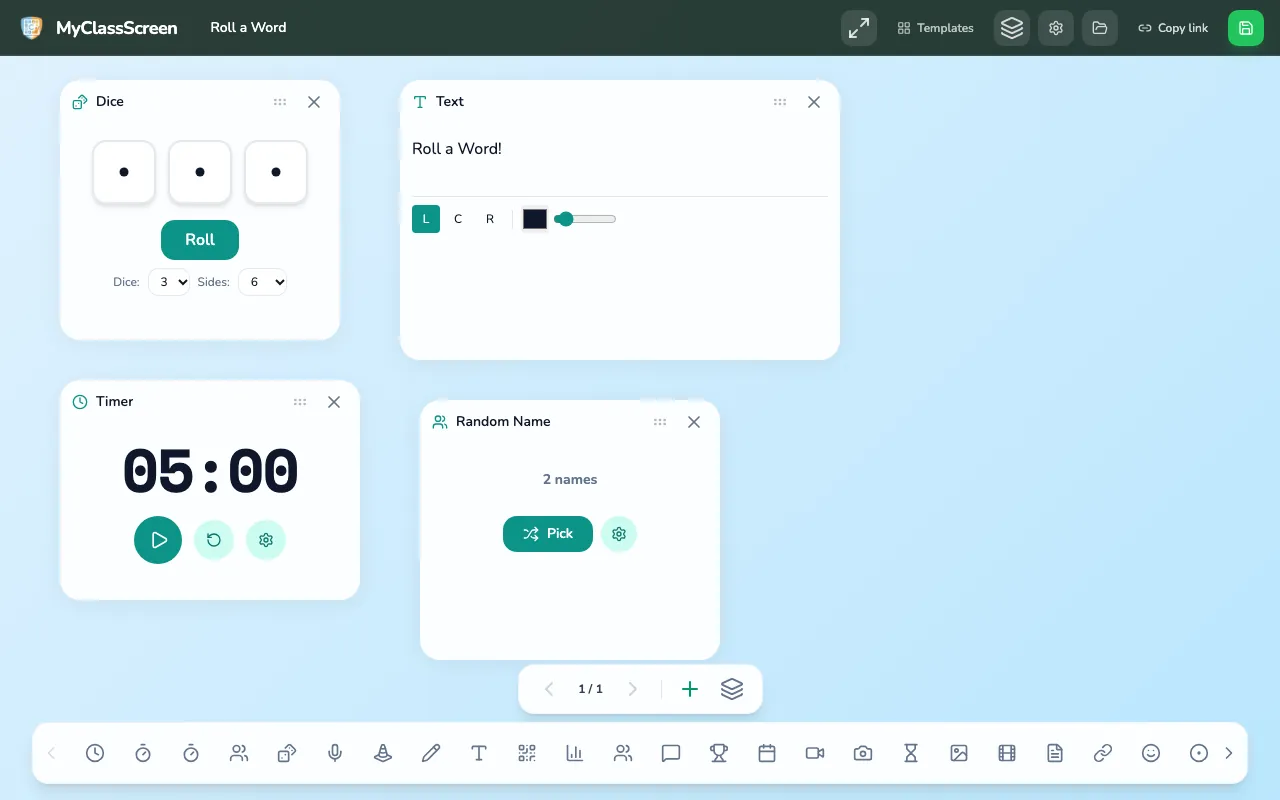Screen dimensions: 1280x800
Task: Open the calendar widget
Action: (x=767, y=753)
